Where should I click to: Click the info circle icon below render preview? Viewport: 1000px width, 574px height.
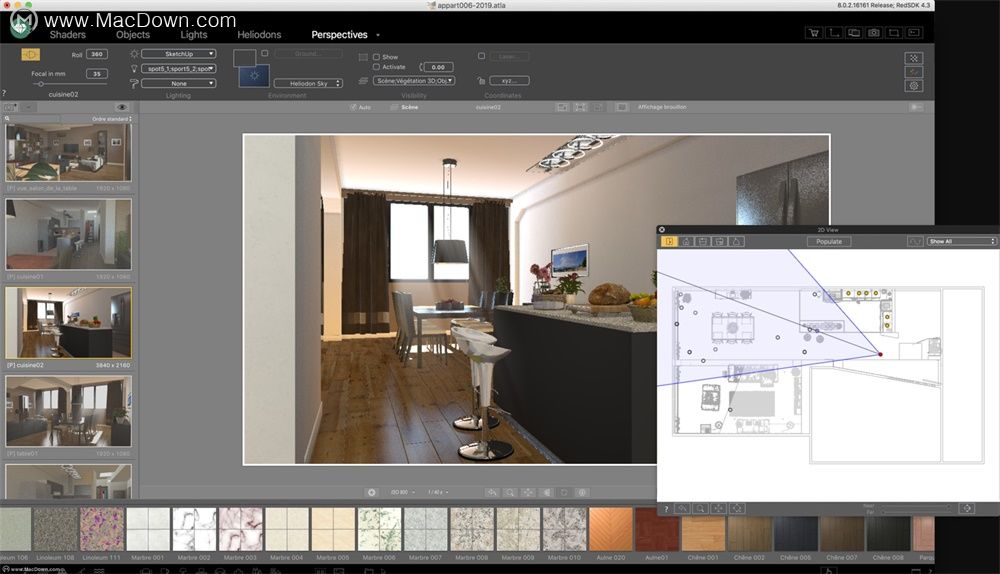(x=582, y=492)
